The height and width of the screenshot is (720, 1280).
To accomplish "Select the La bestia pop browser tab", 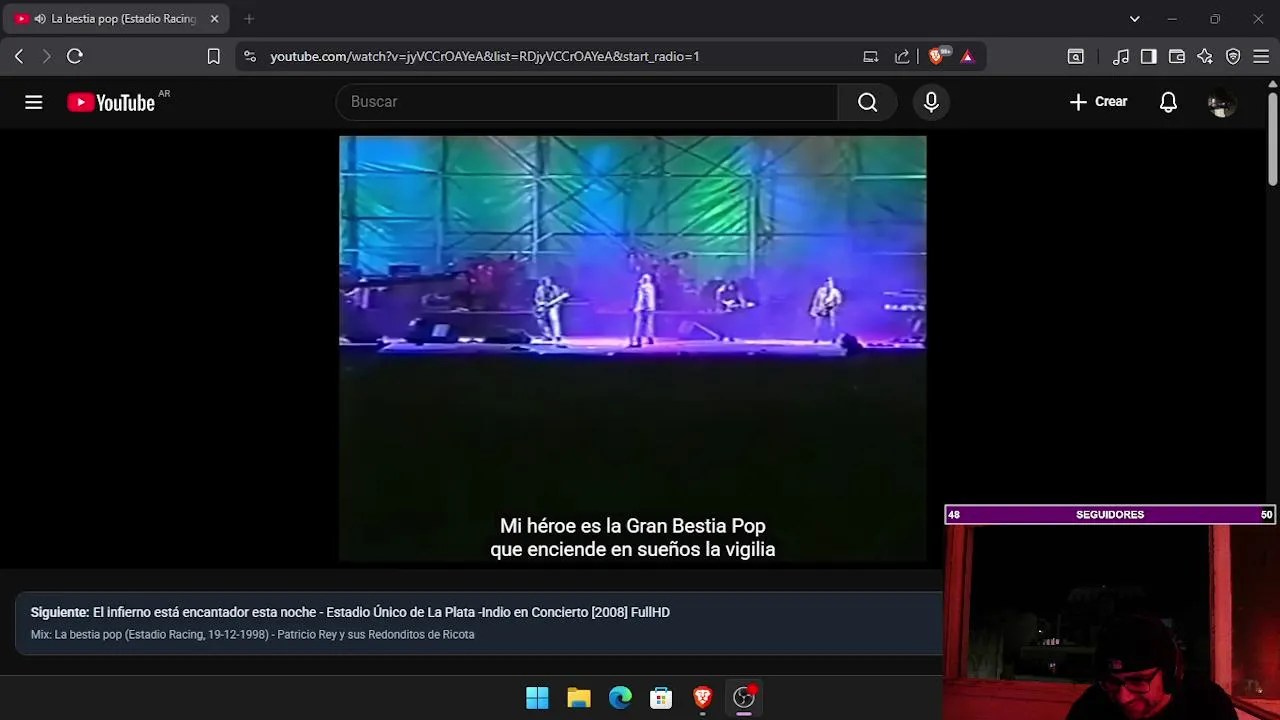I will (x=118, y=19).
